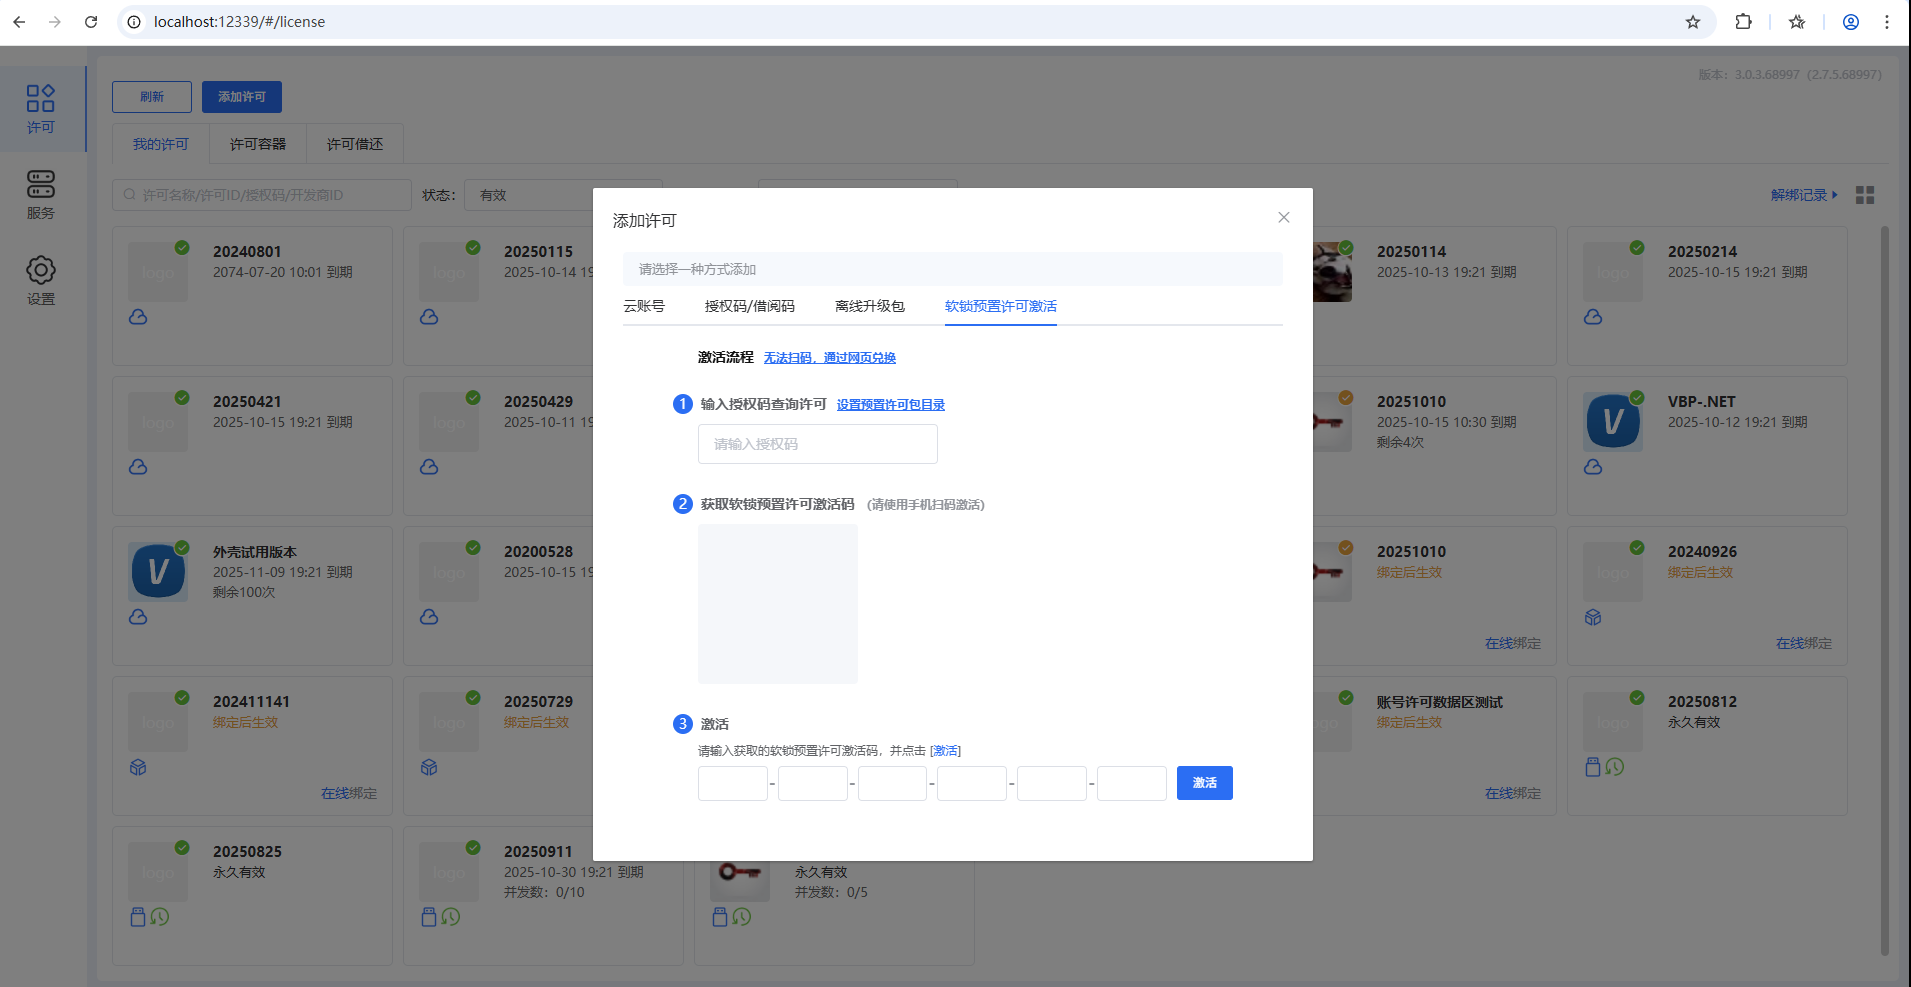Click the lock icon on the 20250812 card

tap(1593, 767)
